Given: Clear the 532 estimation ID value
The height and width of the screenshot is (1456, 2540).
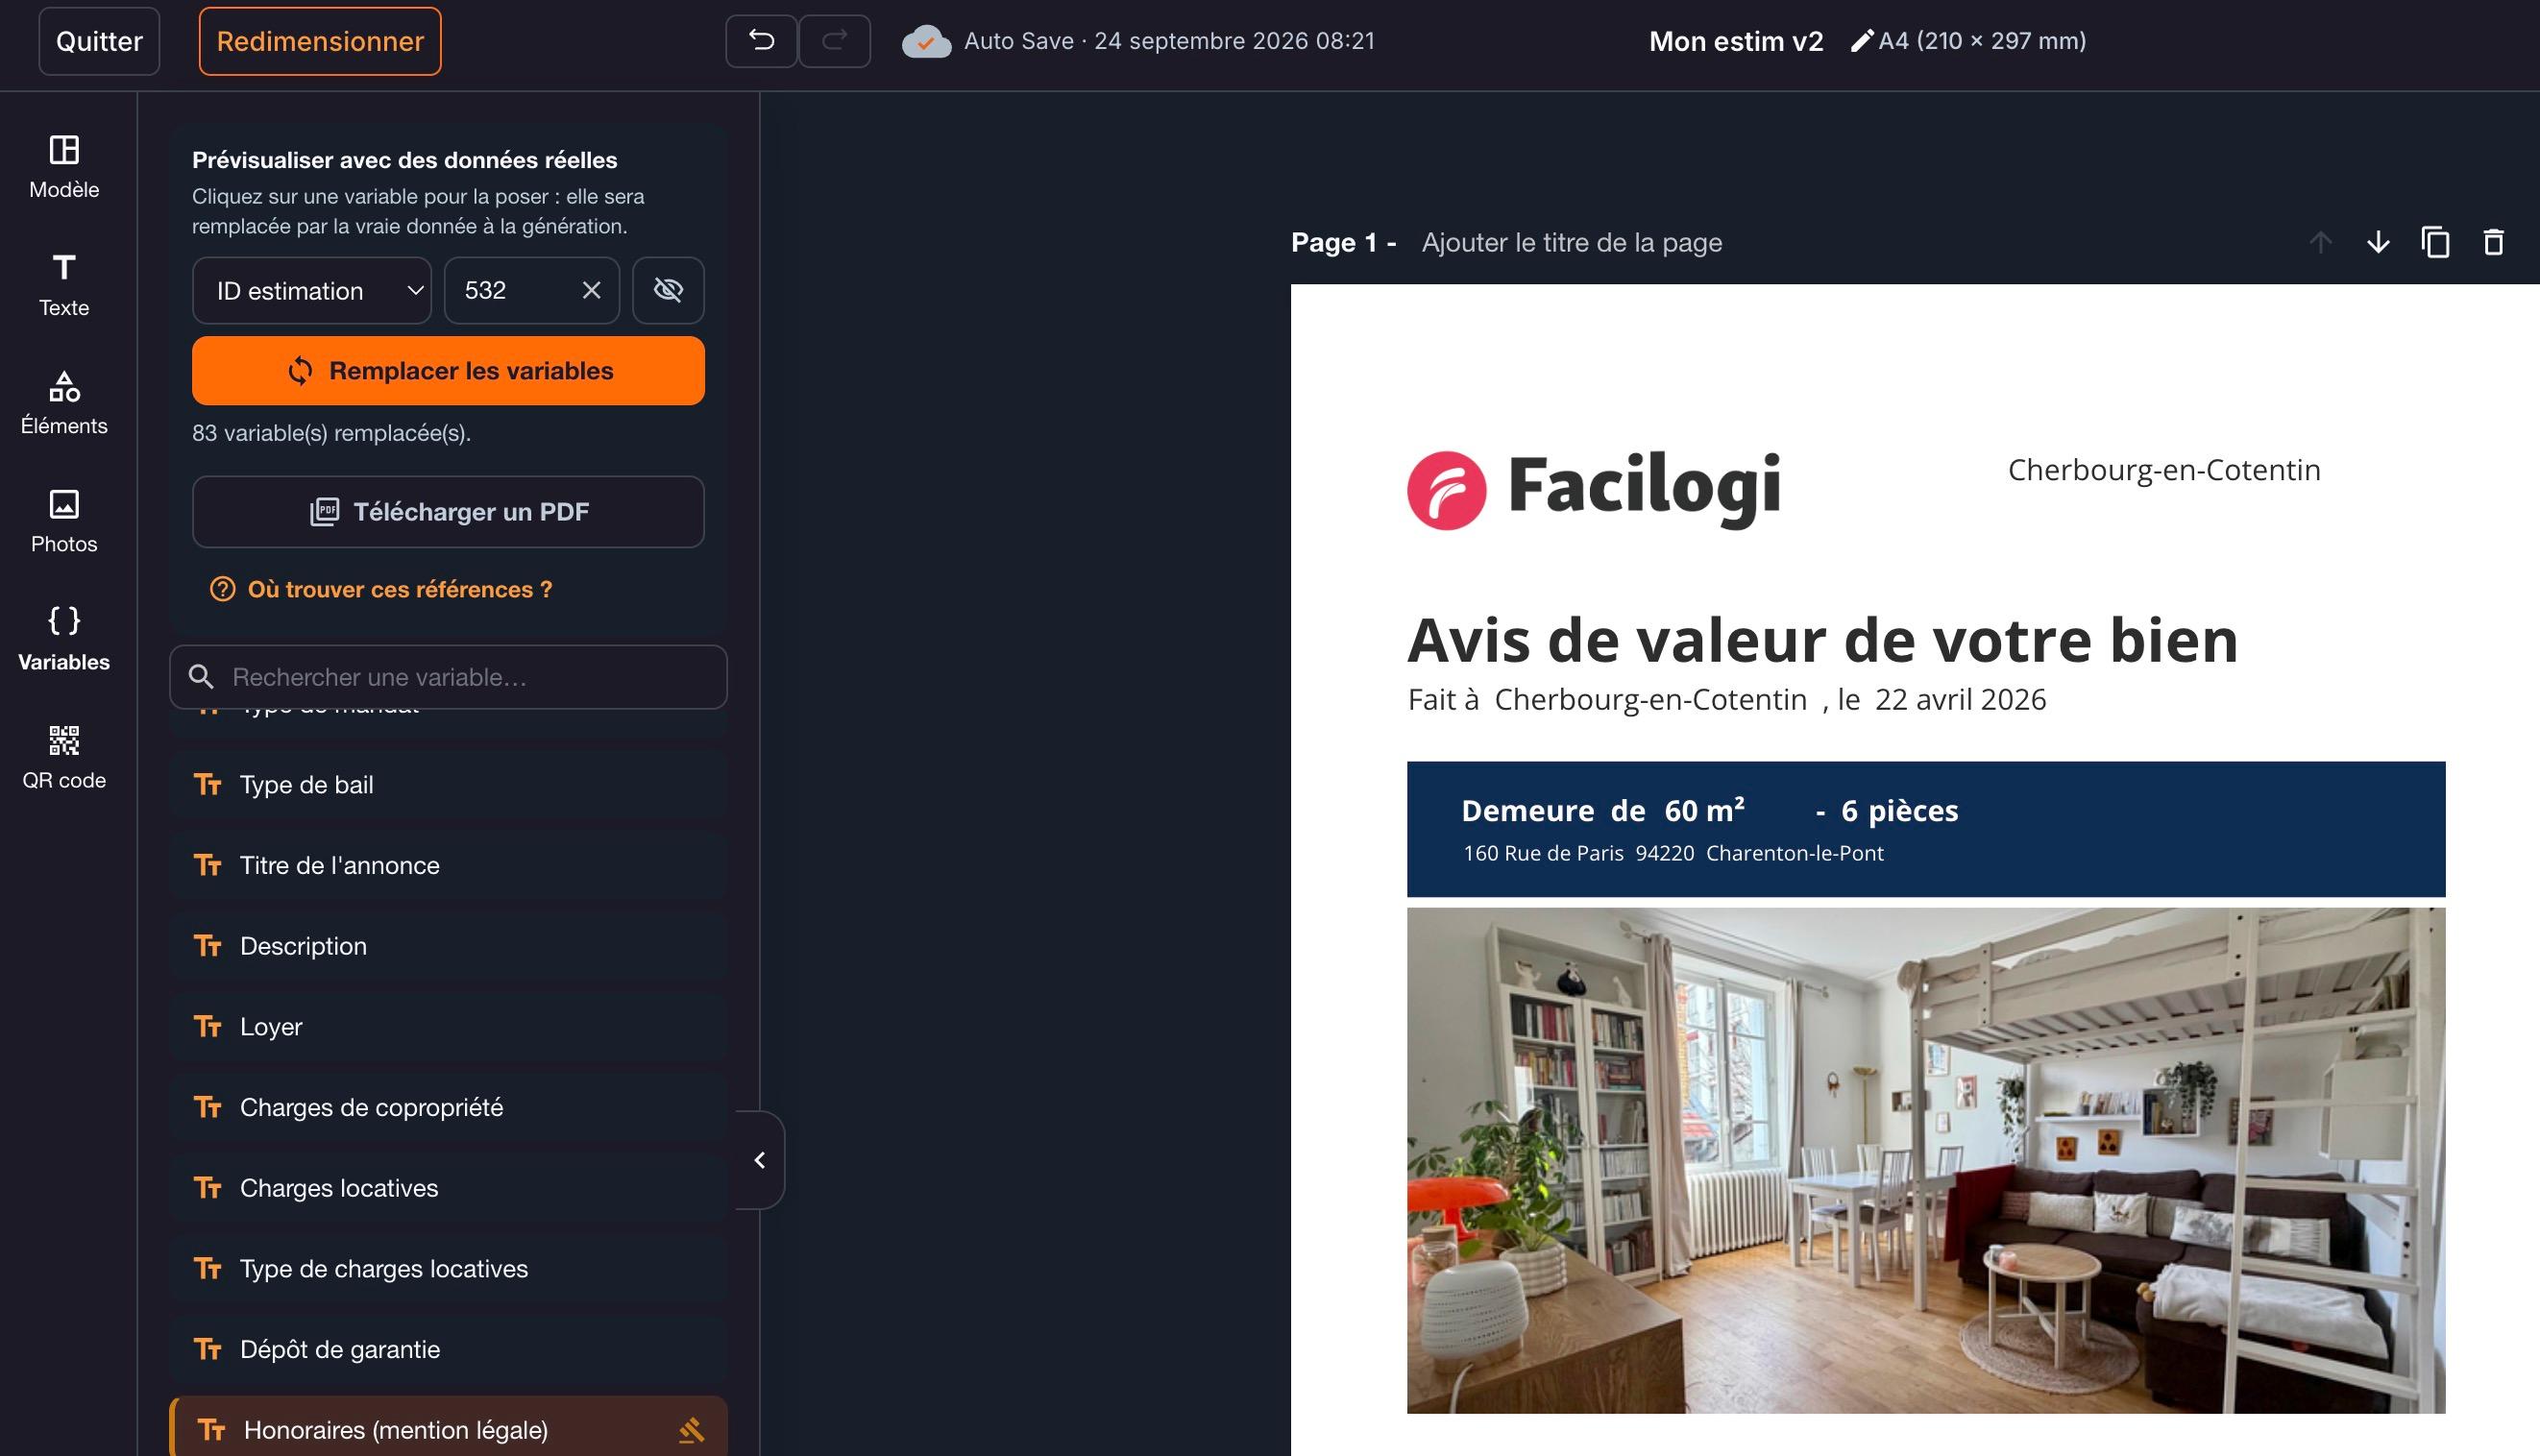Looking at the screenshot, I should click(x=591, y=290).
